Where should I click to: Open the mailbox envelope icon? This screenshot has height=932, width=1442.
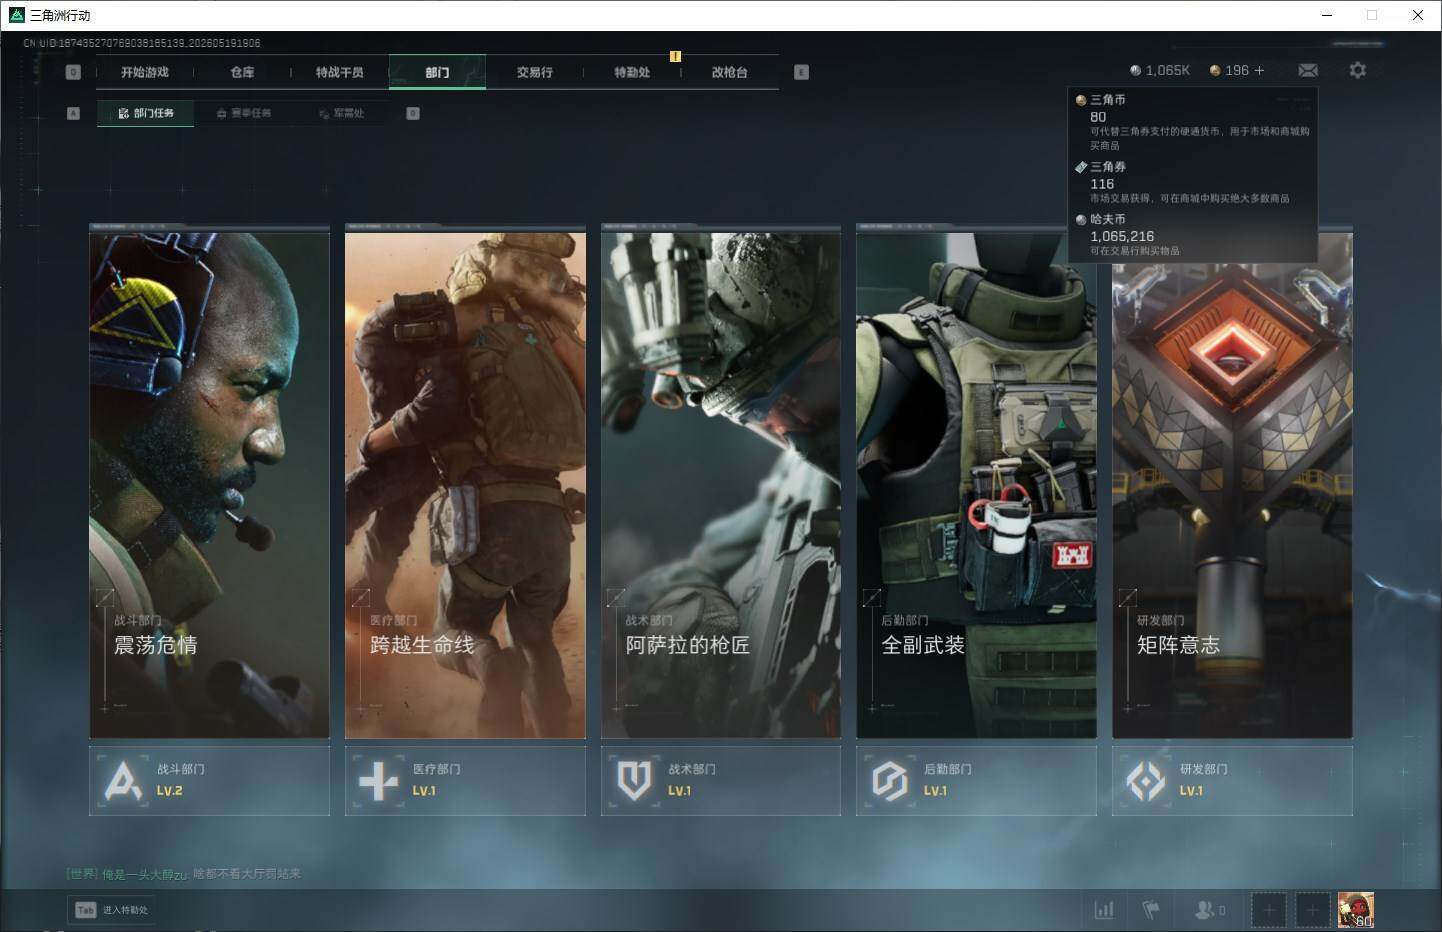click(x=1308, y=70)
